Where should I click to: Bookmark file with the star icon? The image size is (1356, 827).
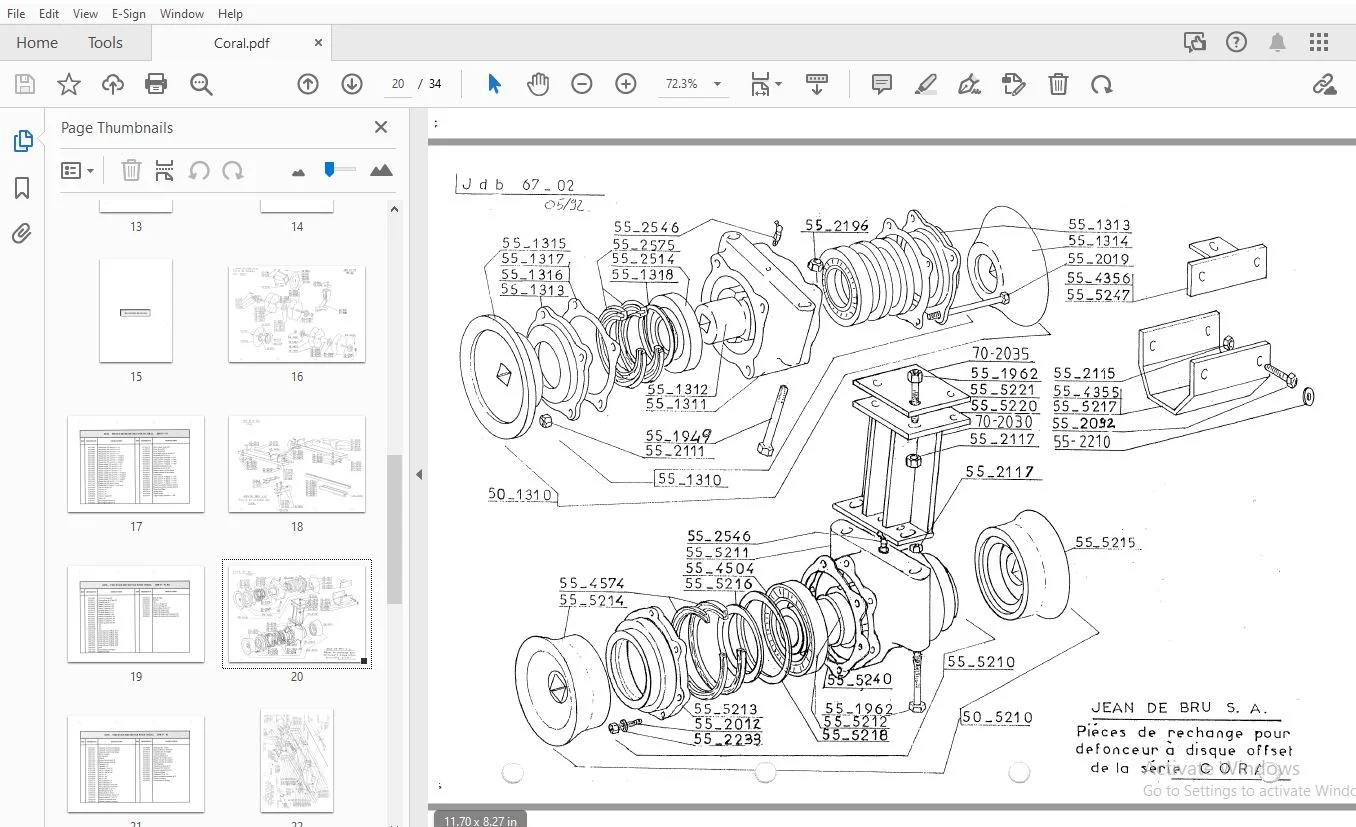[x=68, y=84]
